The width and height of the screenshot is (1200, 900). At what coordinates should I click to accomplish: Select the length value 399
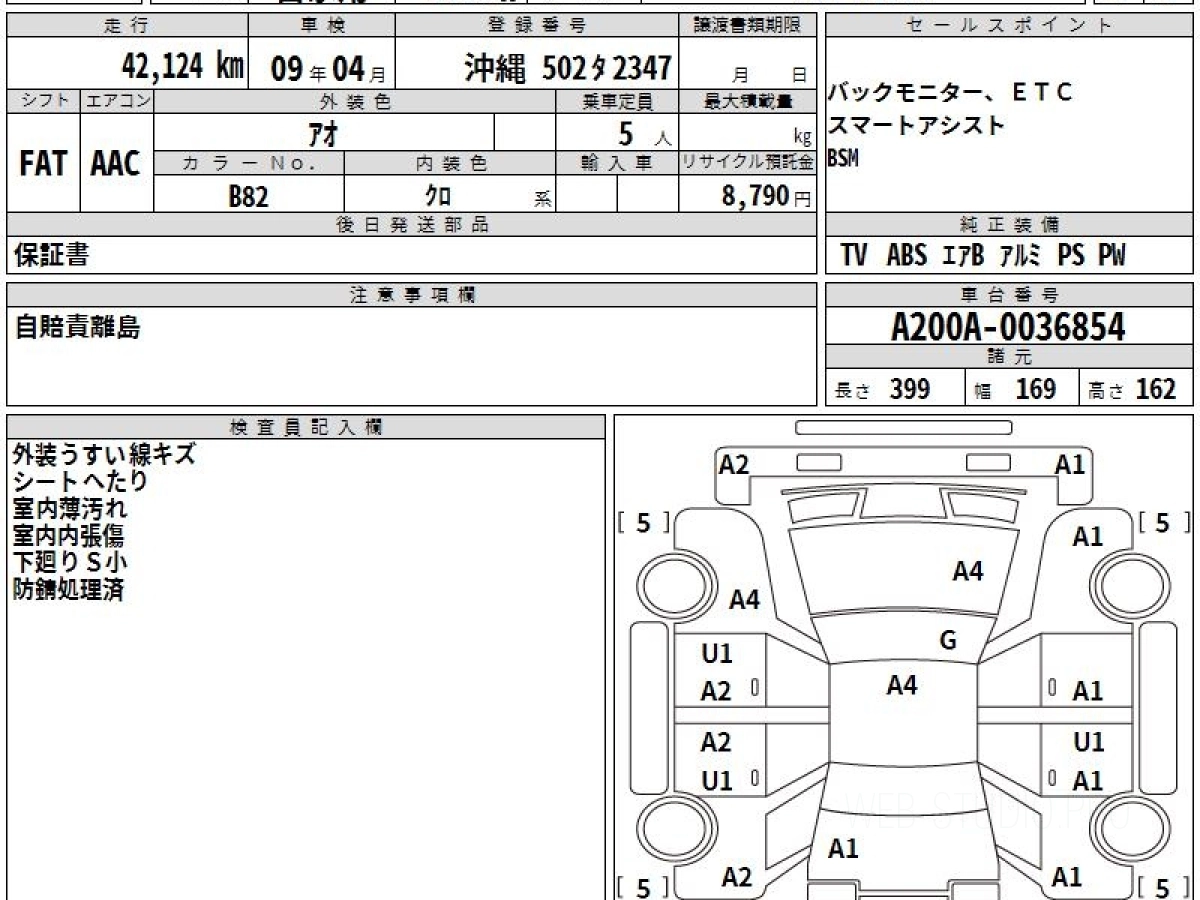coord(910,389)
